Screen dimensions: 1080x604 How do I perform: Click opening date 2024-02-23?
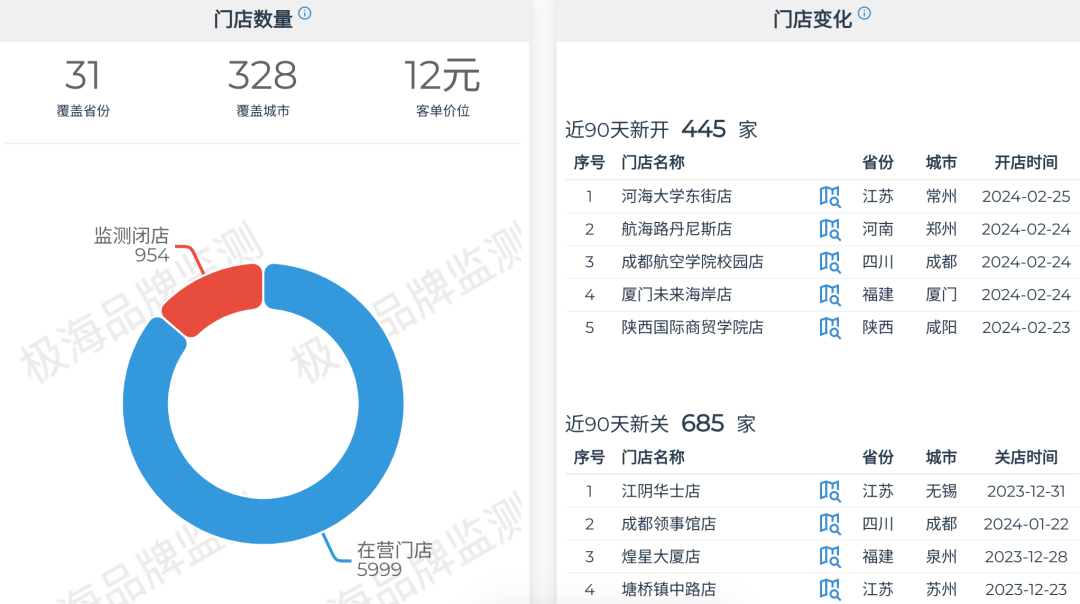coord(1026,327)
